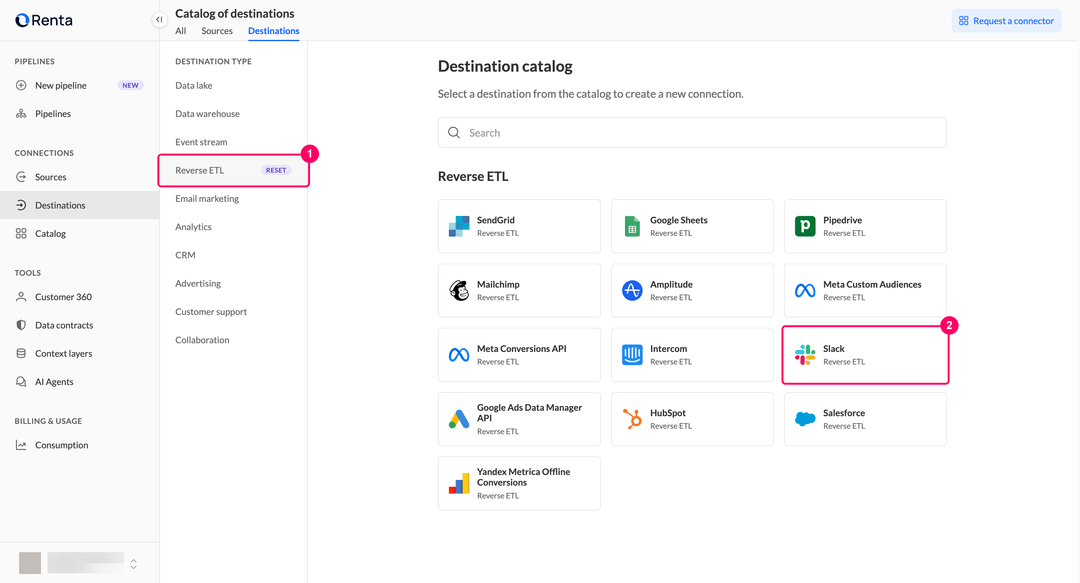Click the RESET badge on Reverse ETL
The width and height of the screenshot is (1080, 583).
point(276,170)
